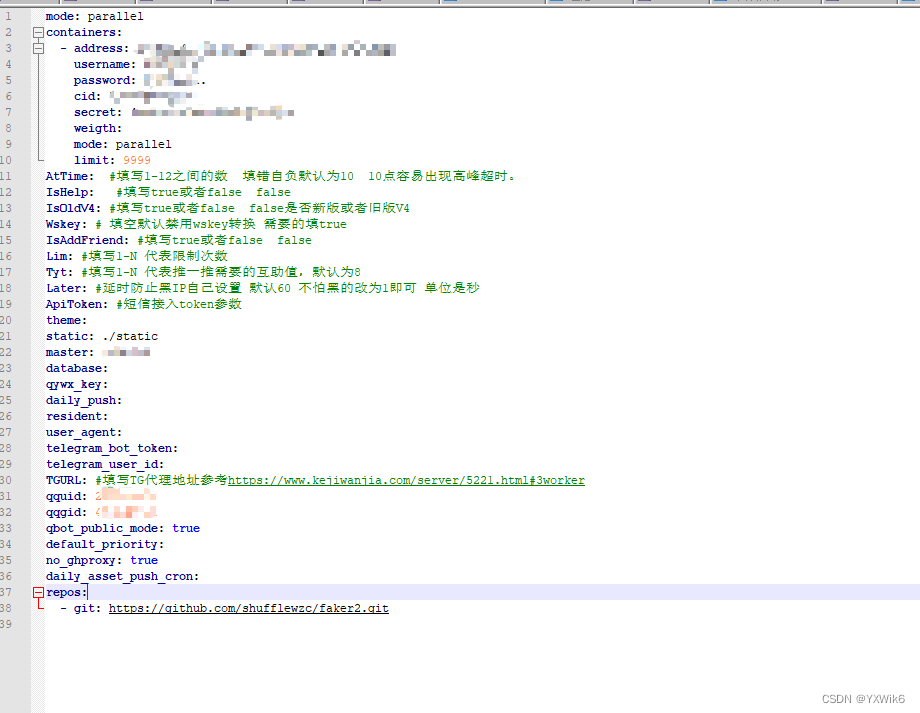The width and height of the screenshot is (920, 713).
Task: Click the IsAddFriend: key
Action: pyautogui.click(x=87, y=240)
